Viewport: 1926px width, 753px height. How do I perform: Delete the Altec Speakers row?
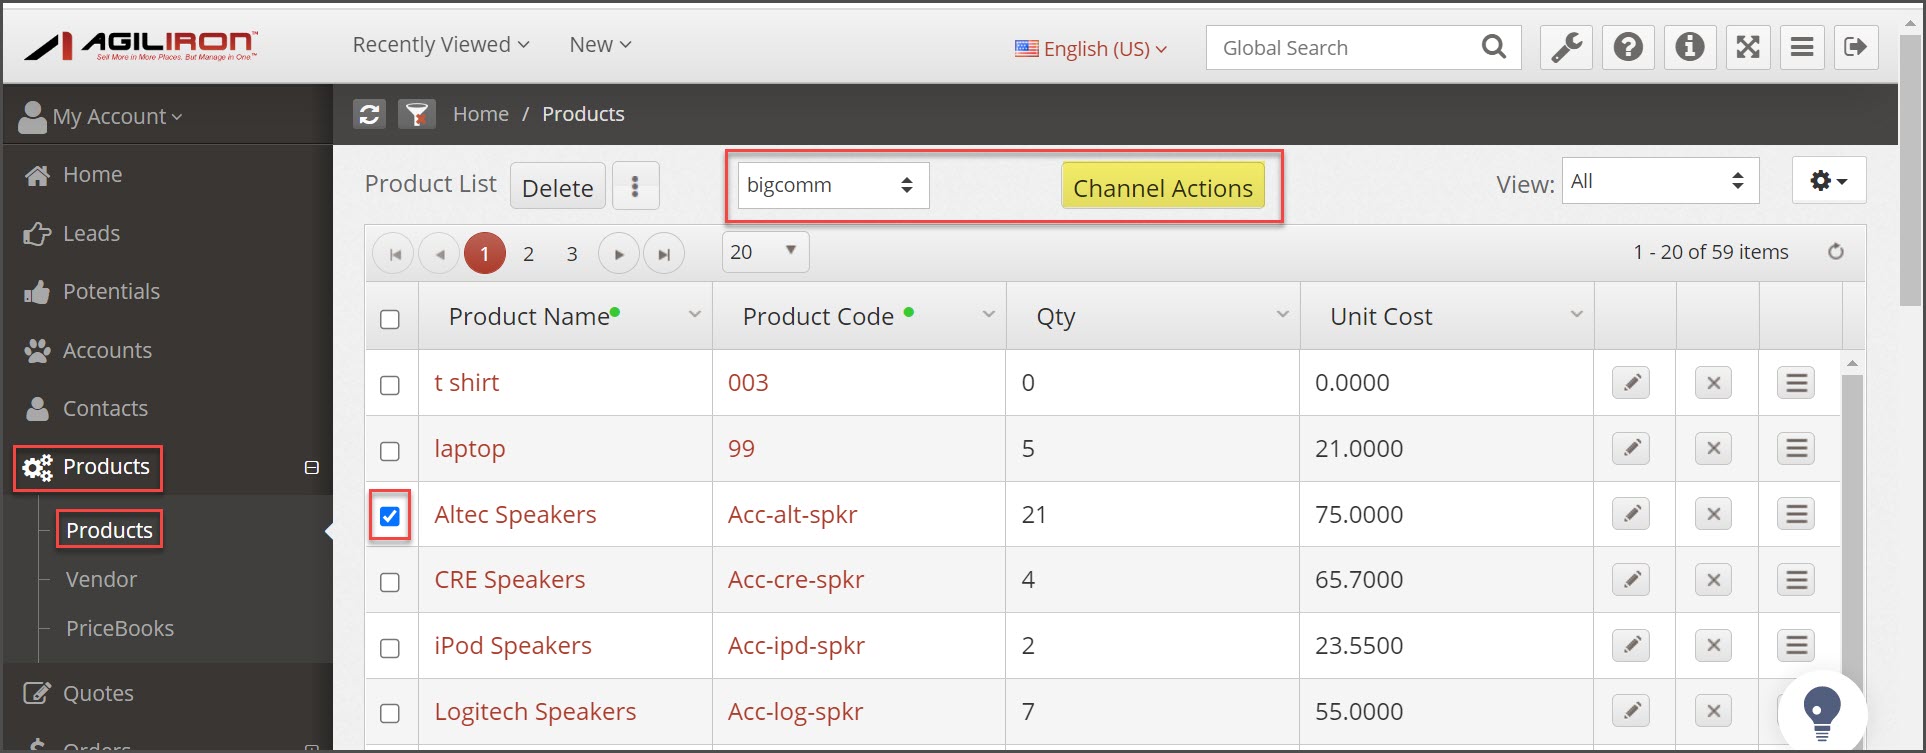(1713, 514)
